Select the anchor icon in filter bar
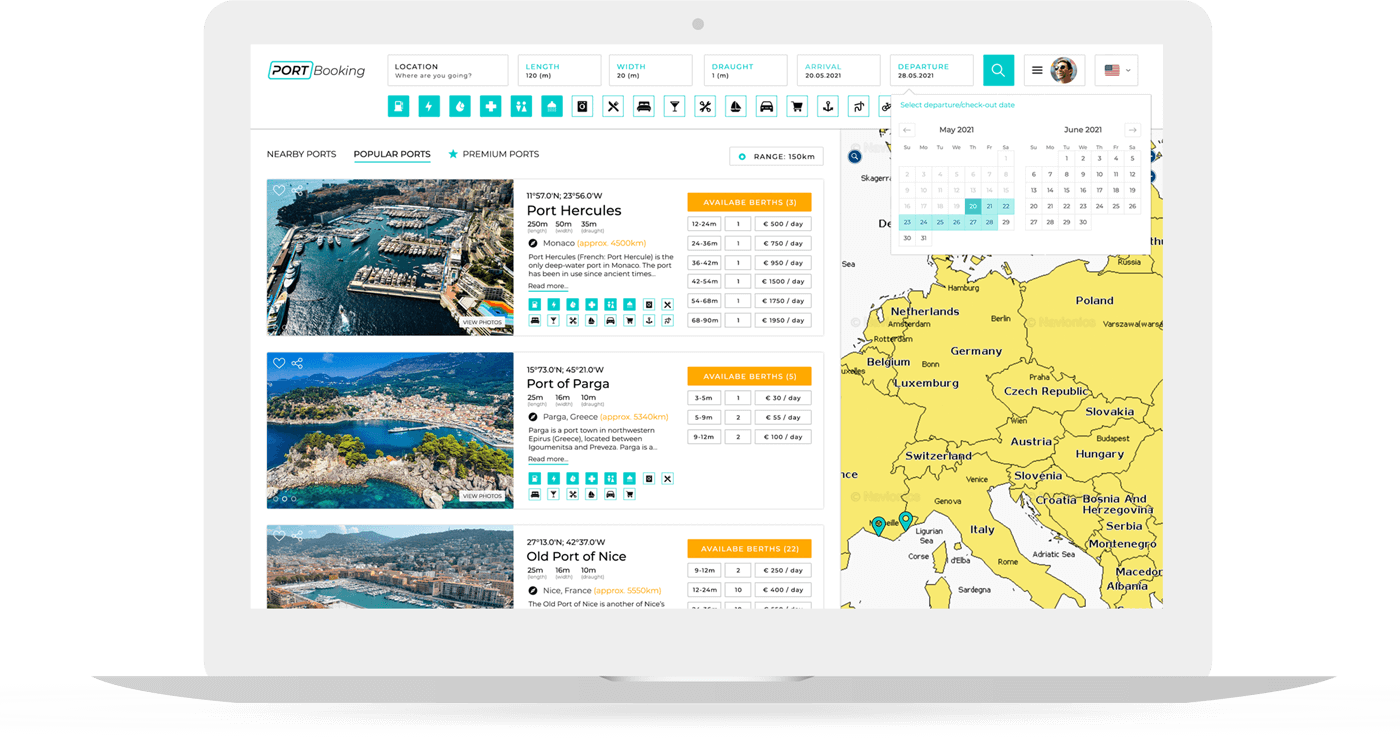 [827, 106]
